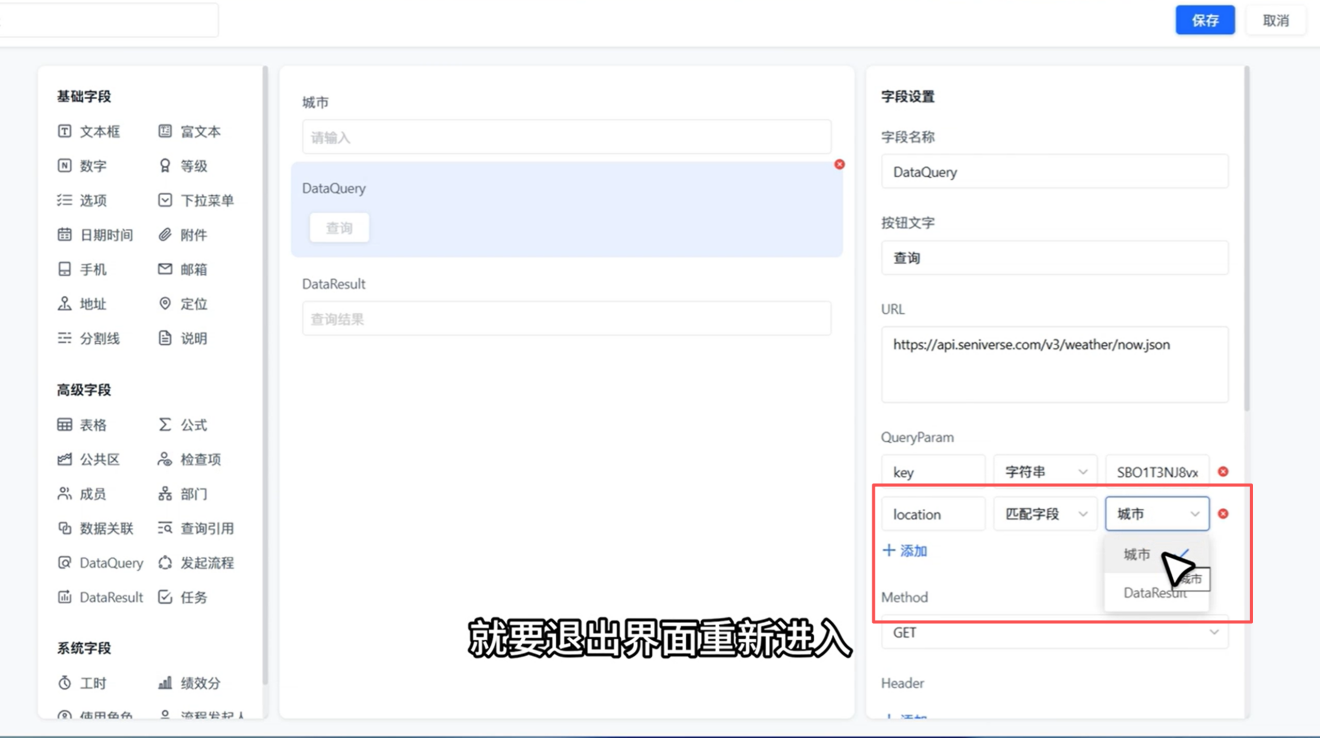This screenshot has width=1320, height=738.
Task: Select the 邮箱 email field icon
Action: pyautogui.click(x=165, y=269)
